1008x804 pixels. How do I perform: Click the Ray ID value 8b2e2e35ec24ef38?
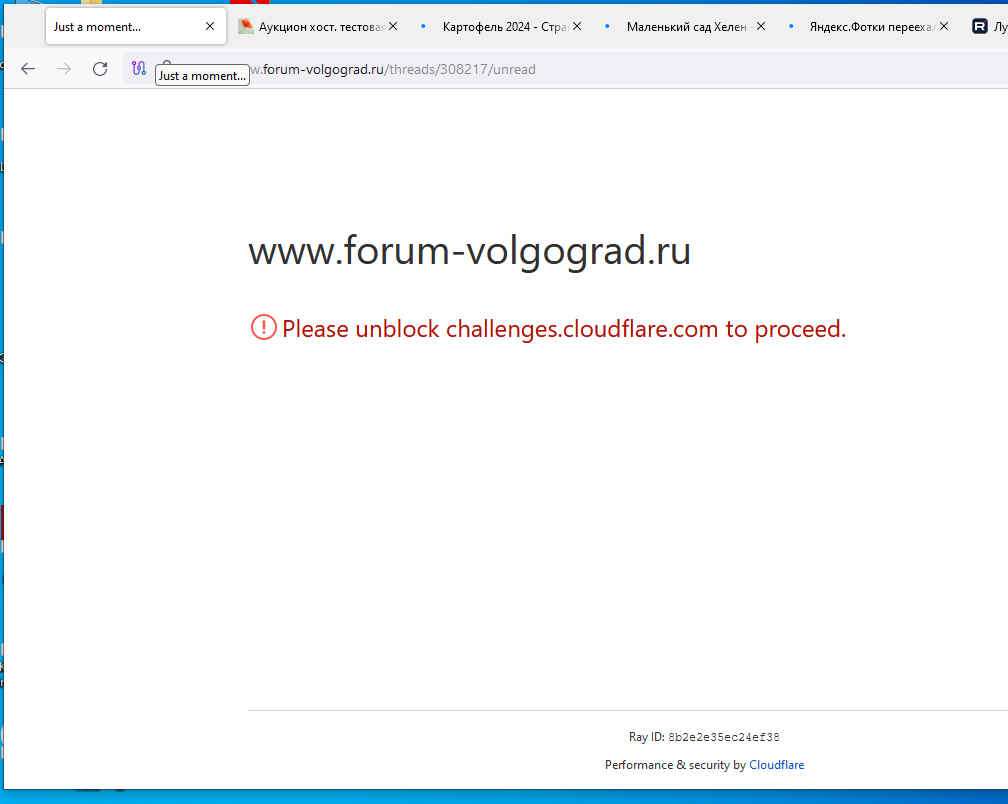pyautogui.click(x=724, y=737)
